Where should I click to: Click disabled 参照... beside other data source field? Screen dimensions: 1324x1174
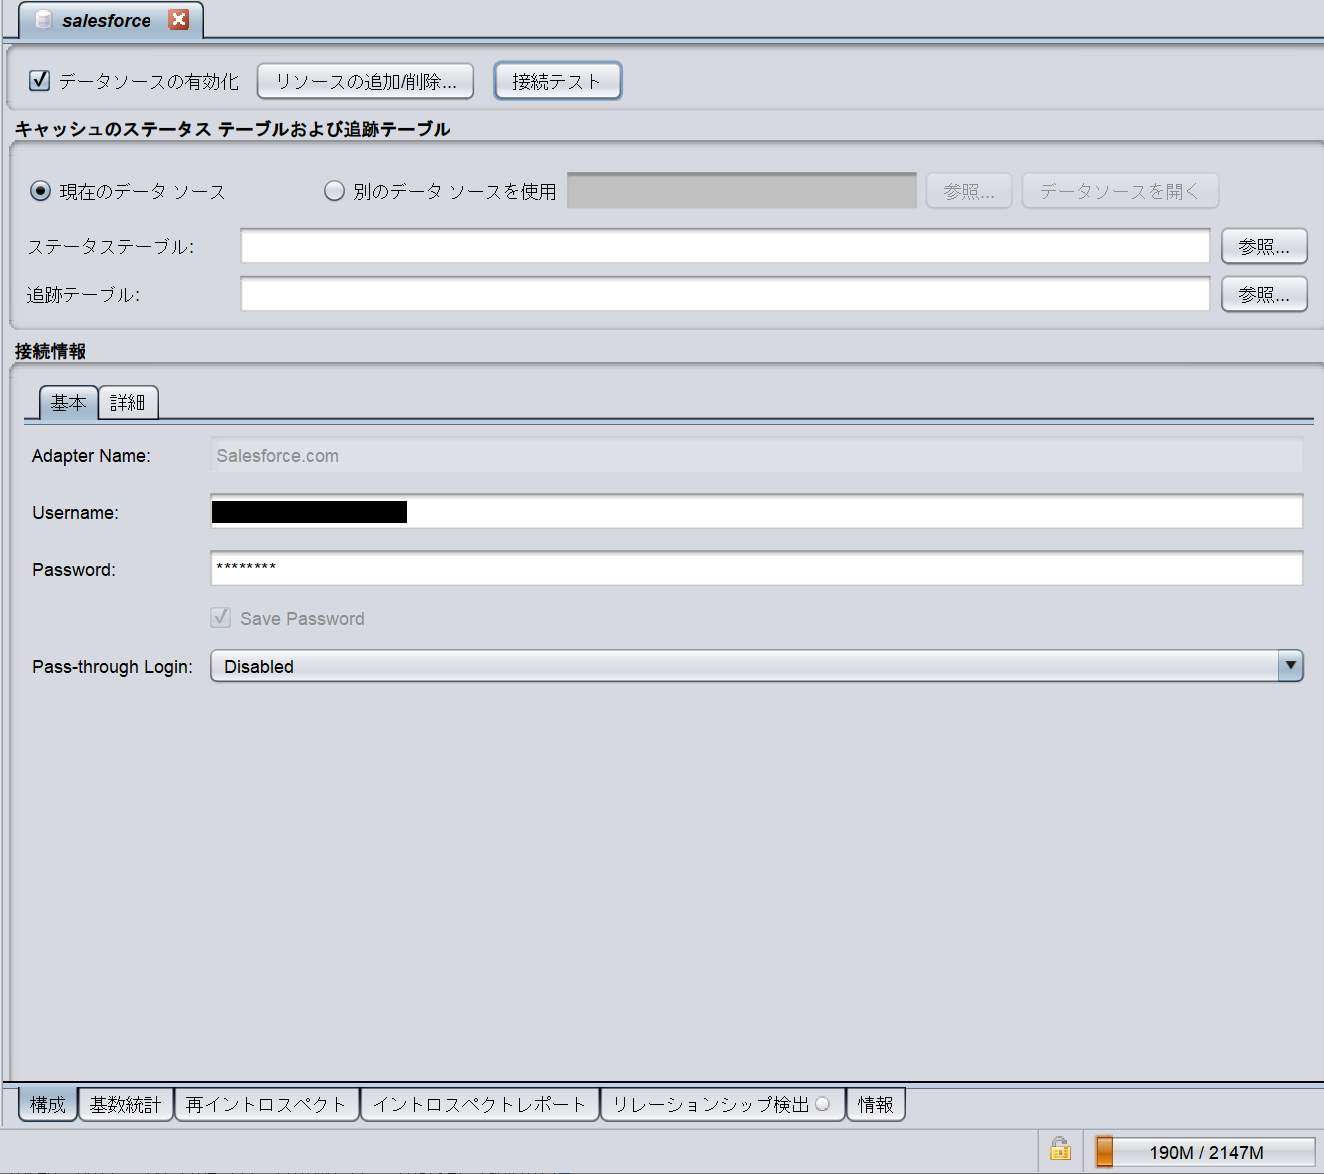969,191
